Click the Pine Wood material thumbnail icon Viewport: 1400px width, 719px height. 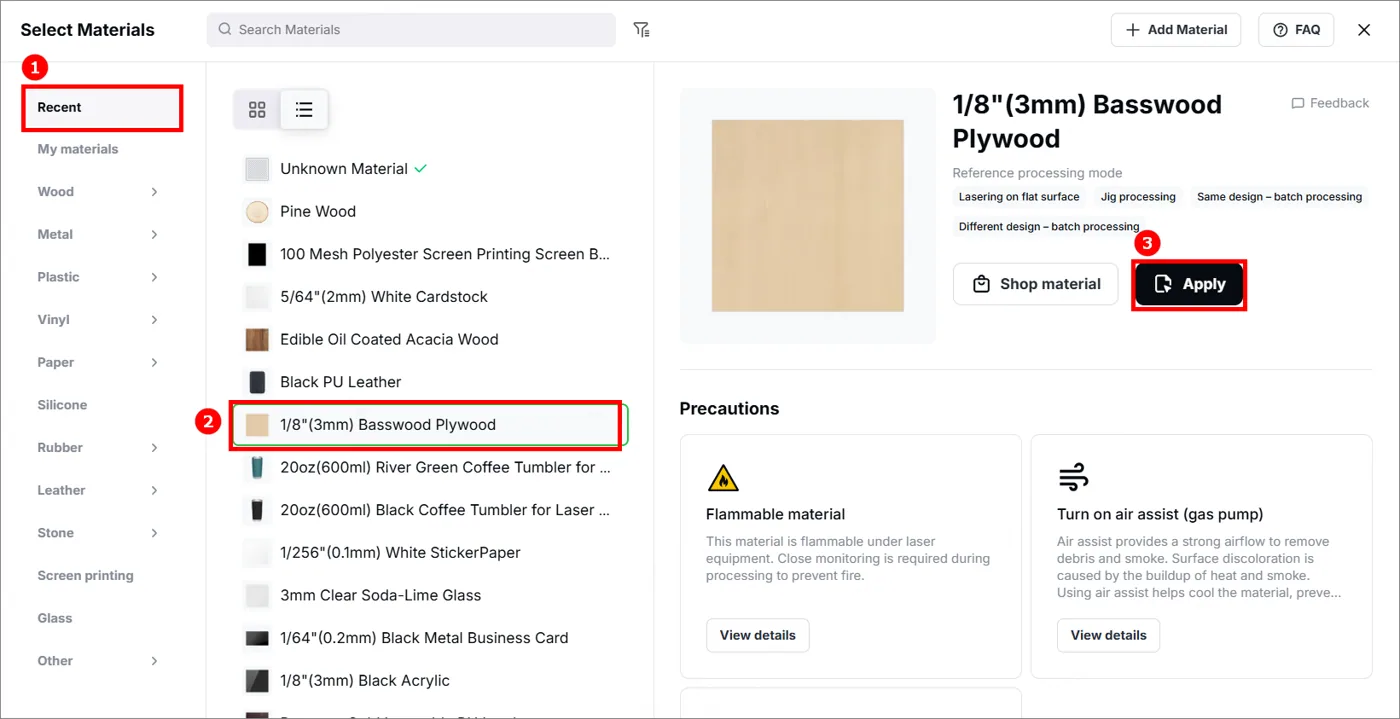click(x=257, y=212)
